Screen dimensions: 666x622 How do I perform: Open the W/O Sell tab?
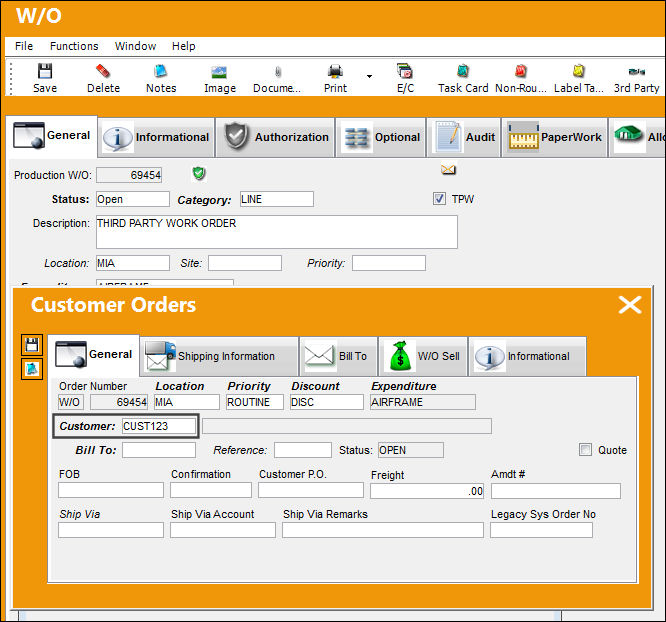tap(423, 356)
